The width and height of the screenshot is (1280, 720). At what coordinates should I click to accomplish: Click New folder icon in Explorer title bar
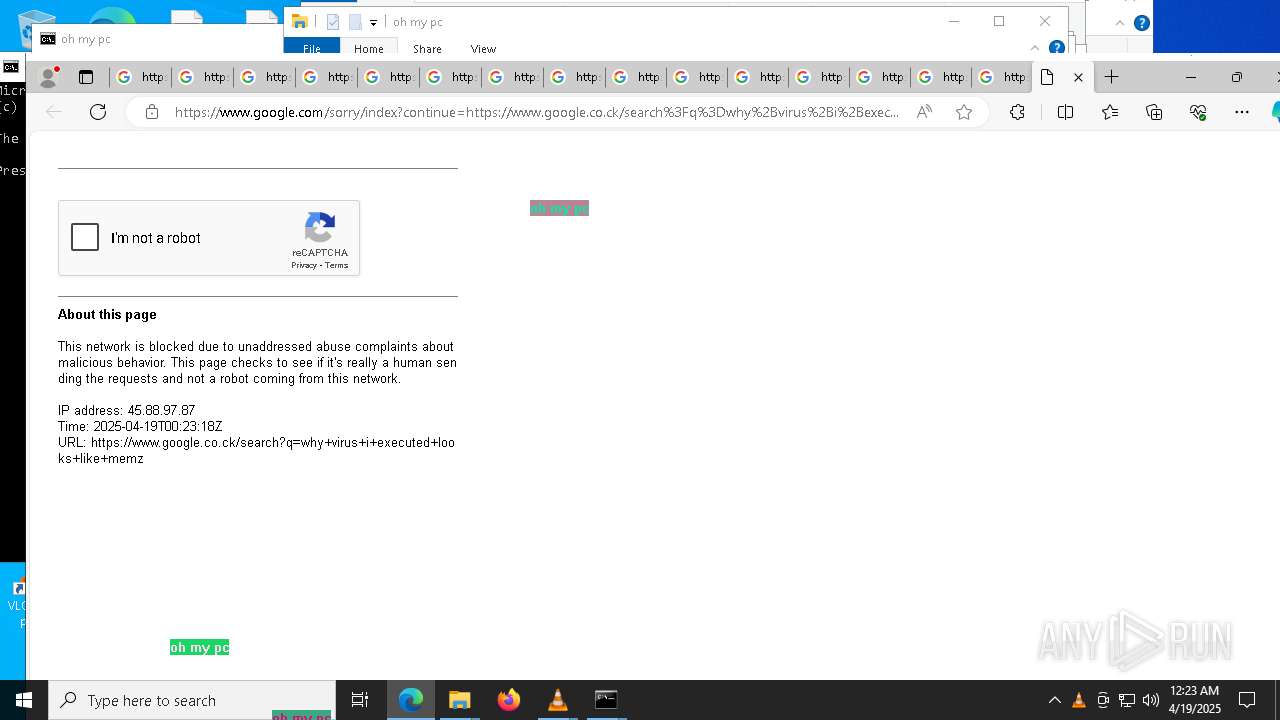(x=355, y=22)
